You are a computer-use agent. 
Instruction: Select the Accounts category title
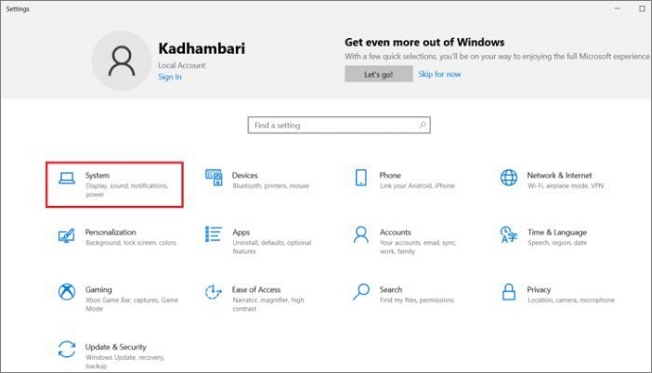coord(395,232)
